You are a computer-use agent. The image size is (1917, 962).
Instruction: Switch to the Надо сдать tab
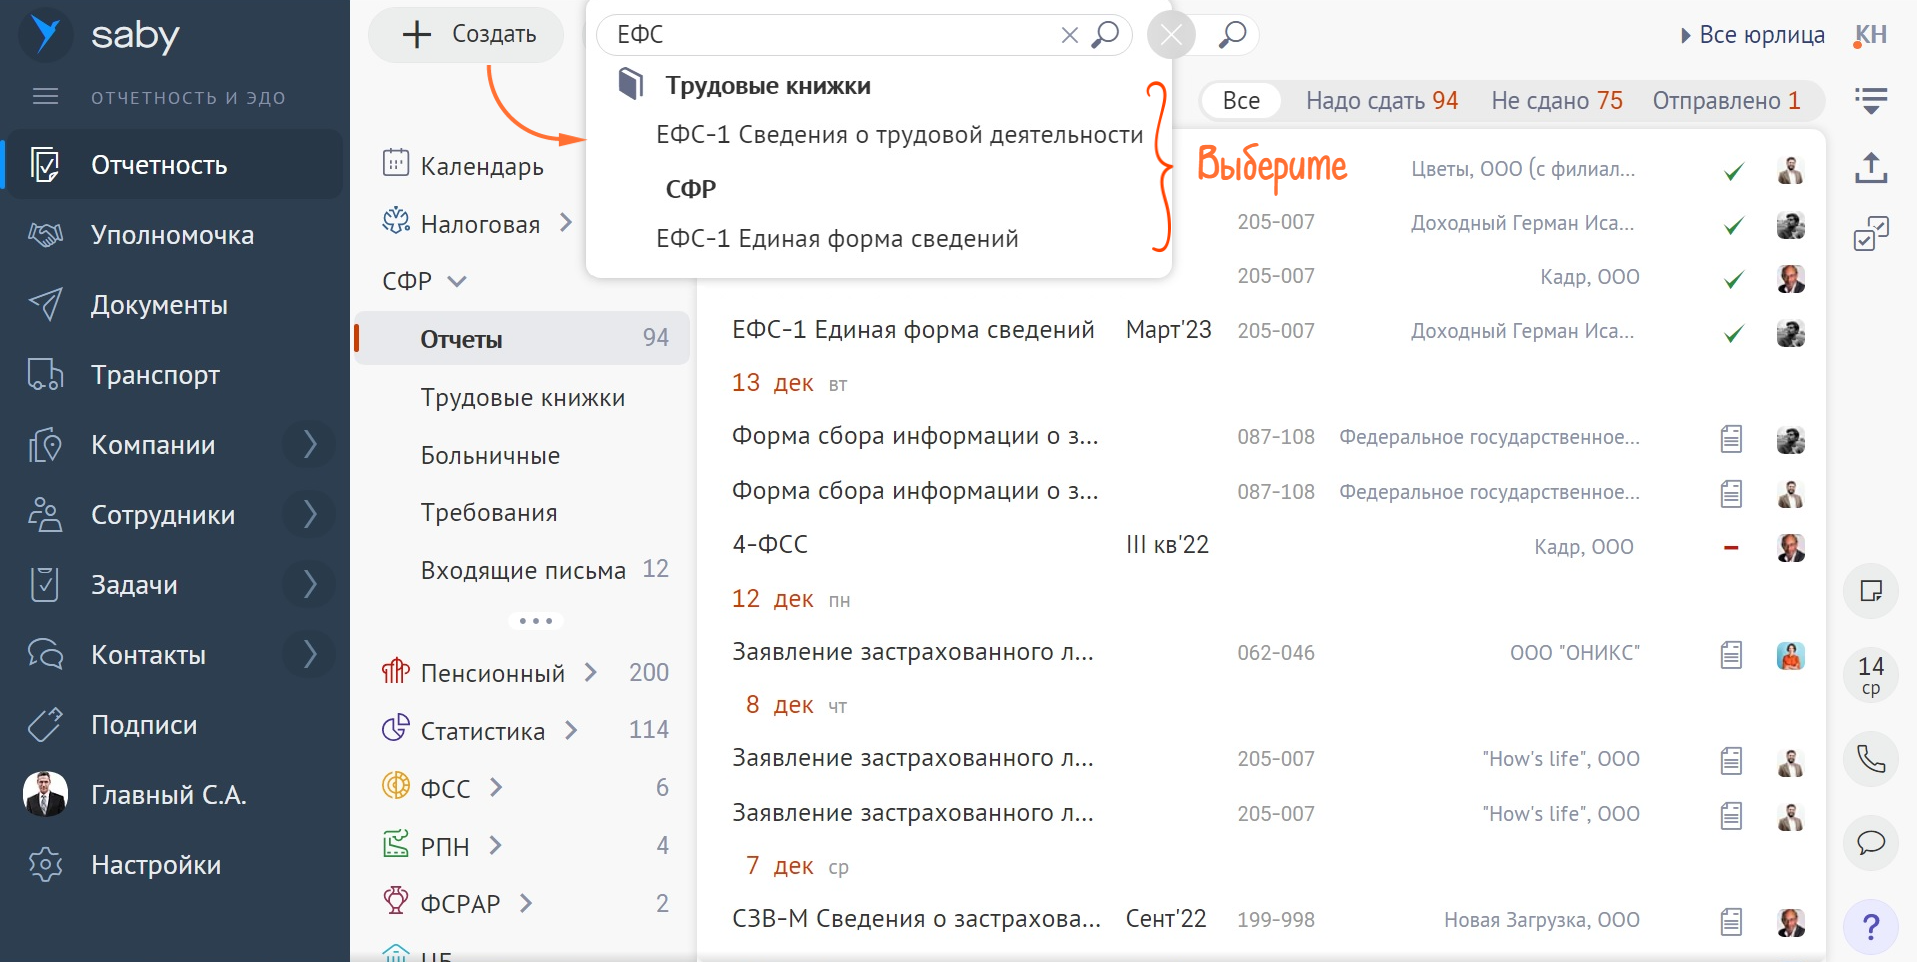coord(1382,100)
